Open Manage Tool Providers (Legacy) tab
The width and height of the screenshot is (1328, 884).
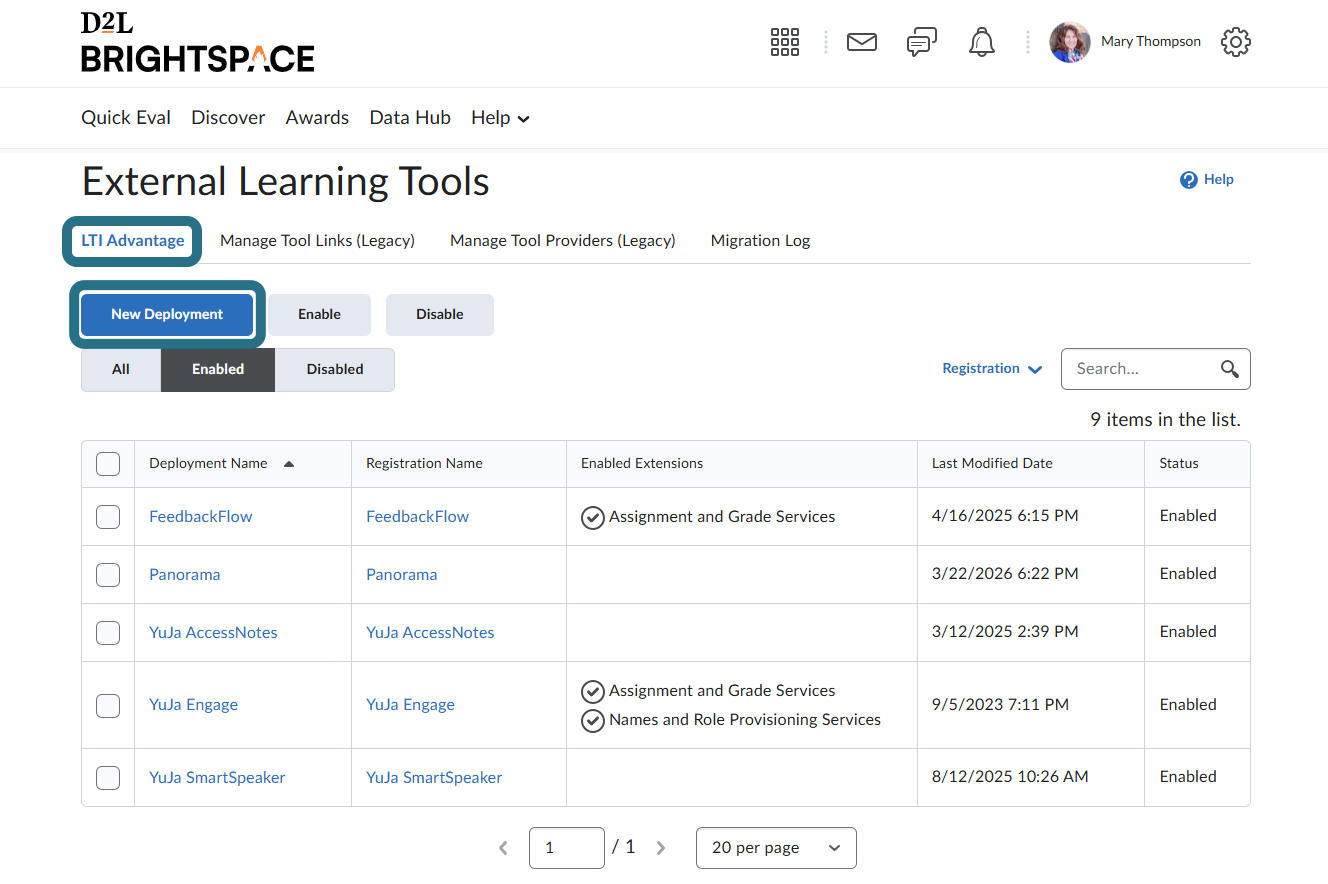563,241
